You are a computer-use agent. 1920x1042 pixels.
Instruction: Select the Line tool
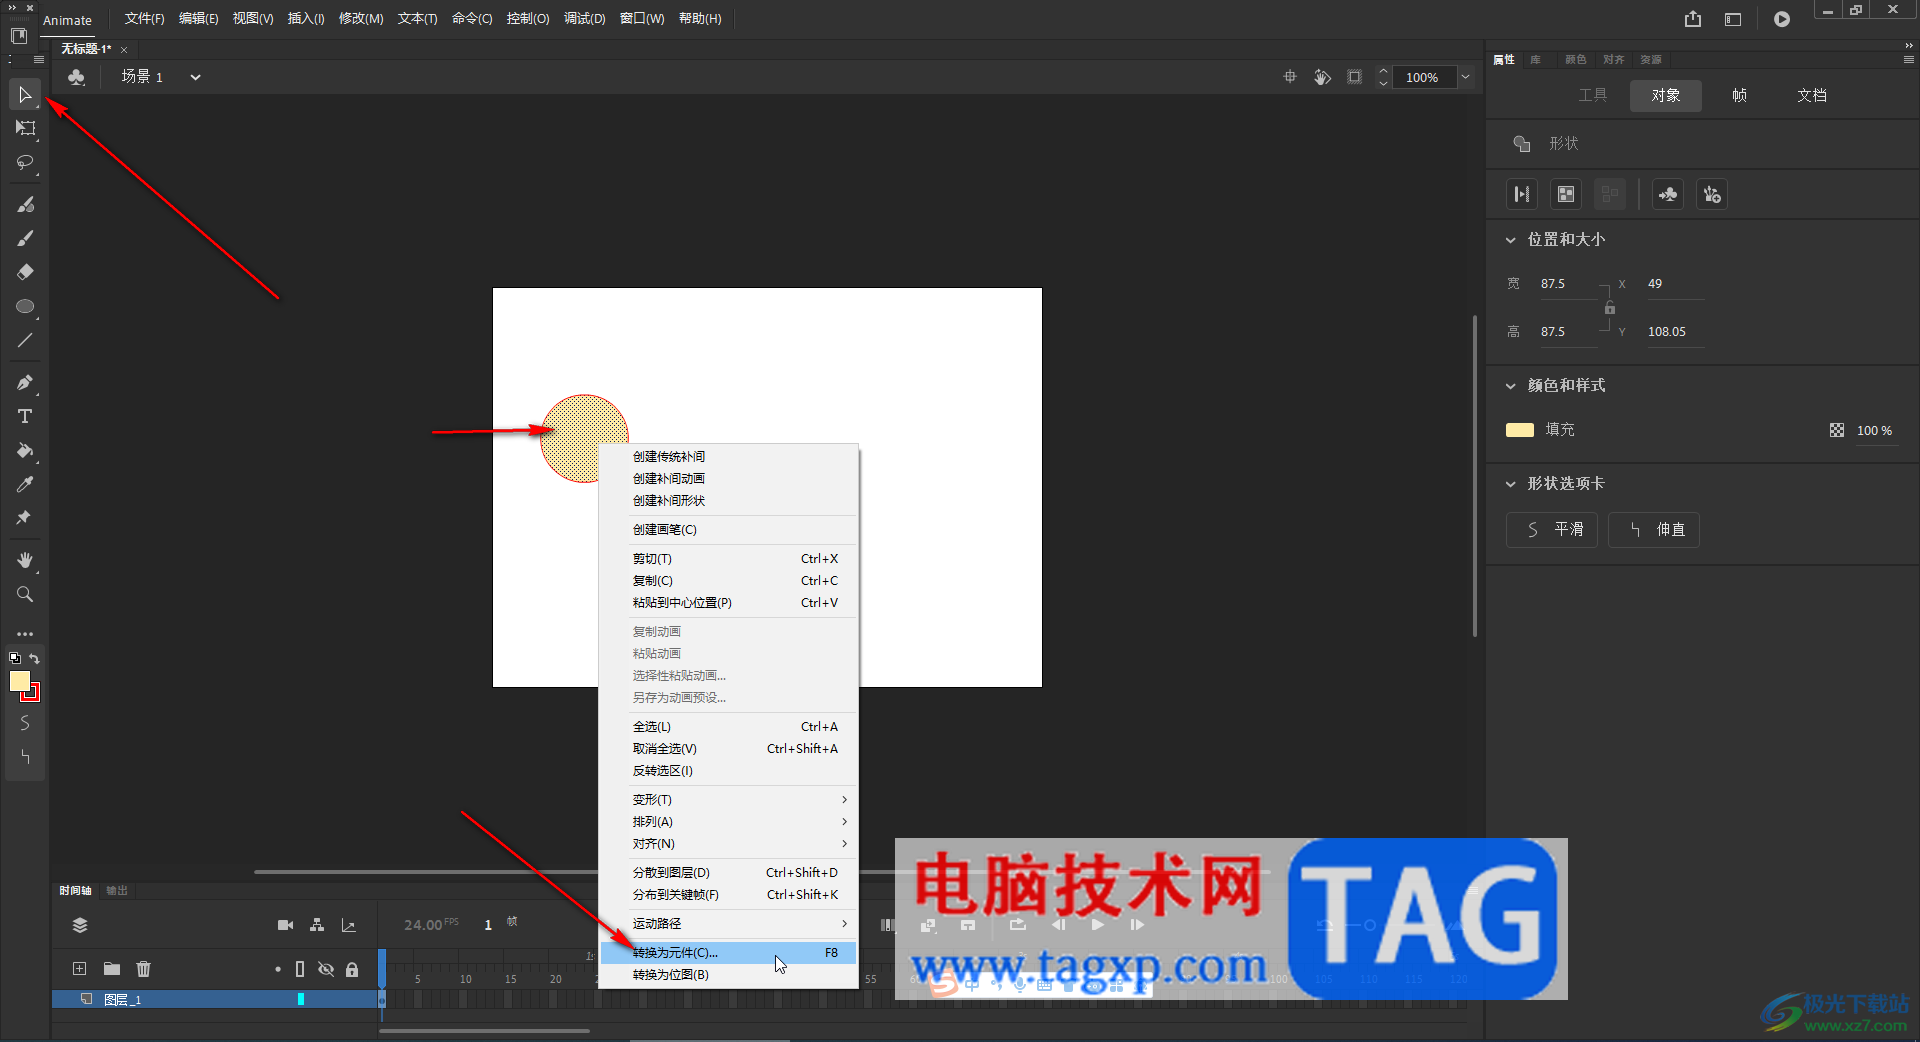coord(25,340)
